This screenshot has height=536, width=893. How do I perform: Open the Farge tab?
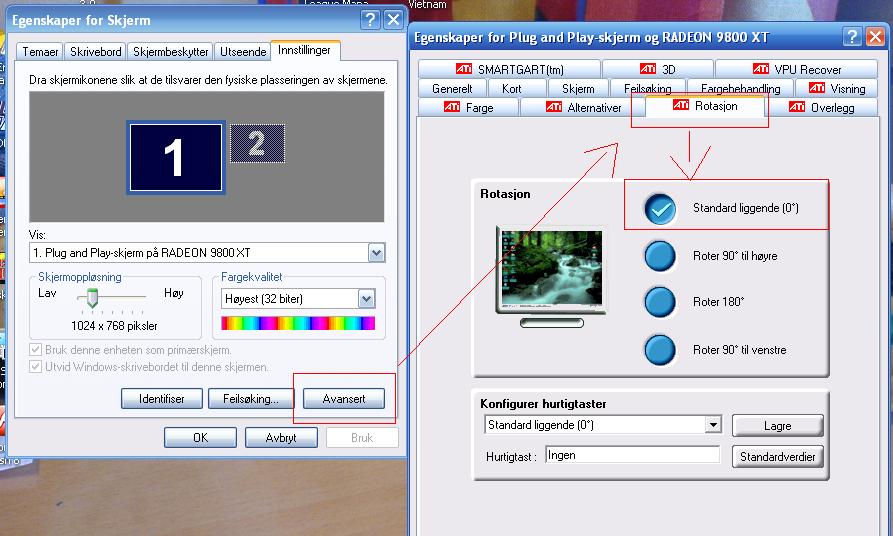[468, 107]
